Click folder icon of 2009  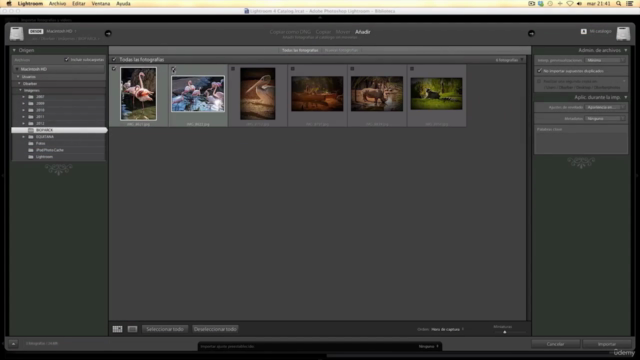(x=31, y=103)
